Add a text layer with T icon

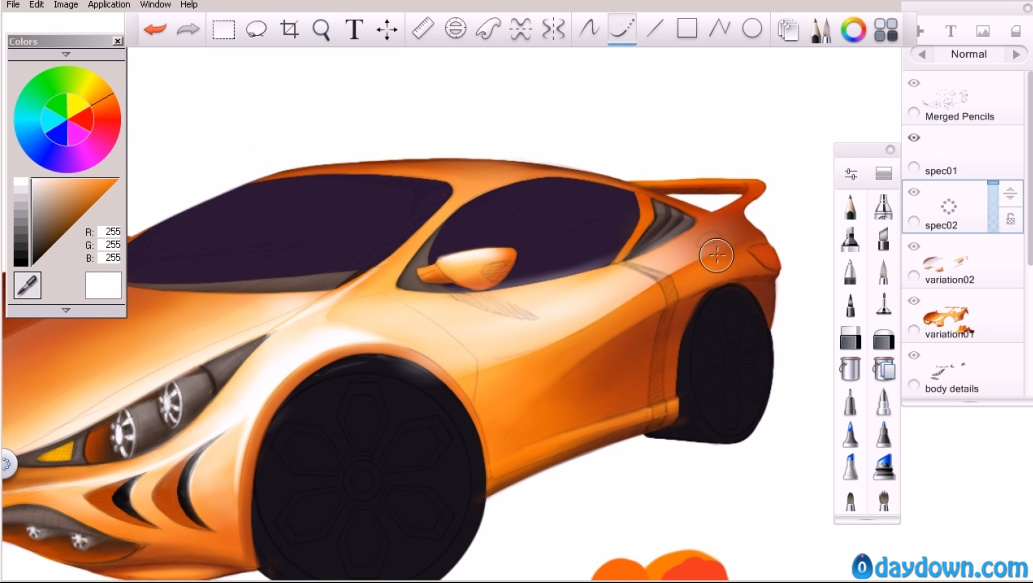click(x=950, y=31)
